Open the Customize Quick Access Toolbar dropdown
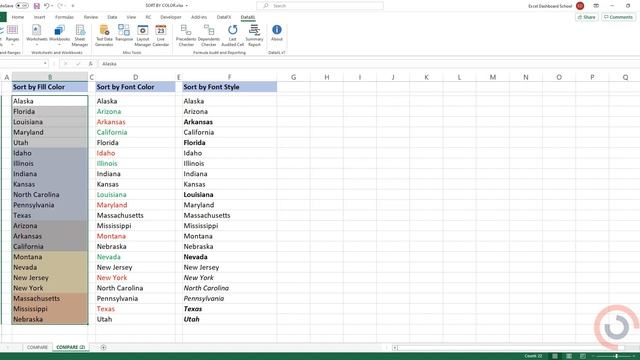Image resolution: width=640 pixels, height=360 pixels. coord(73,6)
